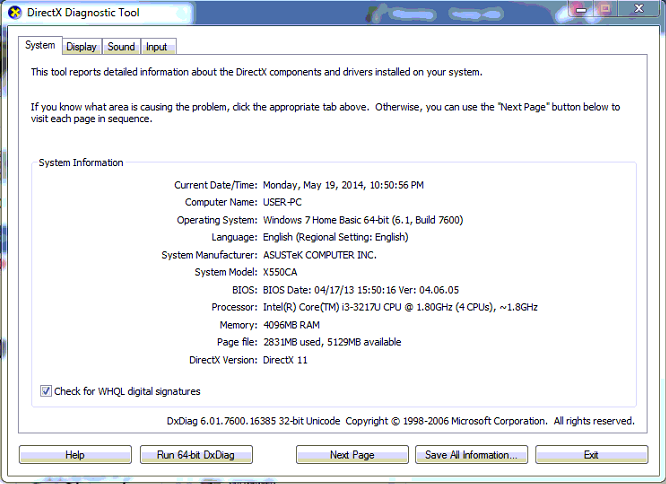Click the 'Operating System:' label
This screenshot has height=484, width=666.
[x=217, y=220]
